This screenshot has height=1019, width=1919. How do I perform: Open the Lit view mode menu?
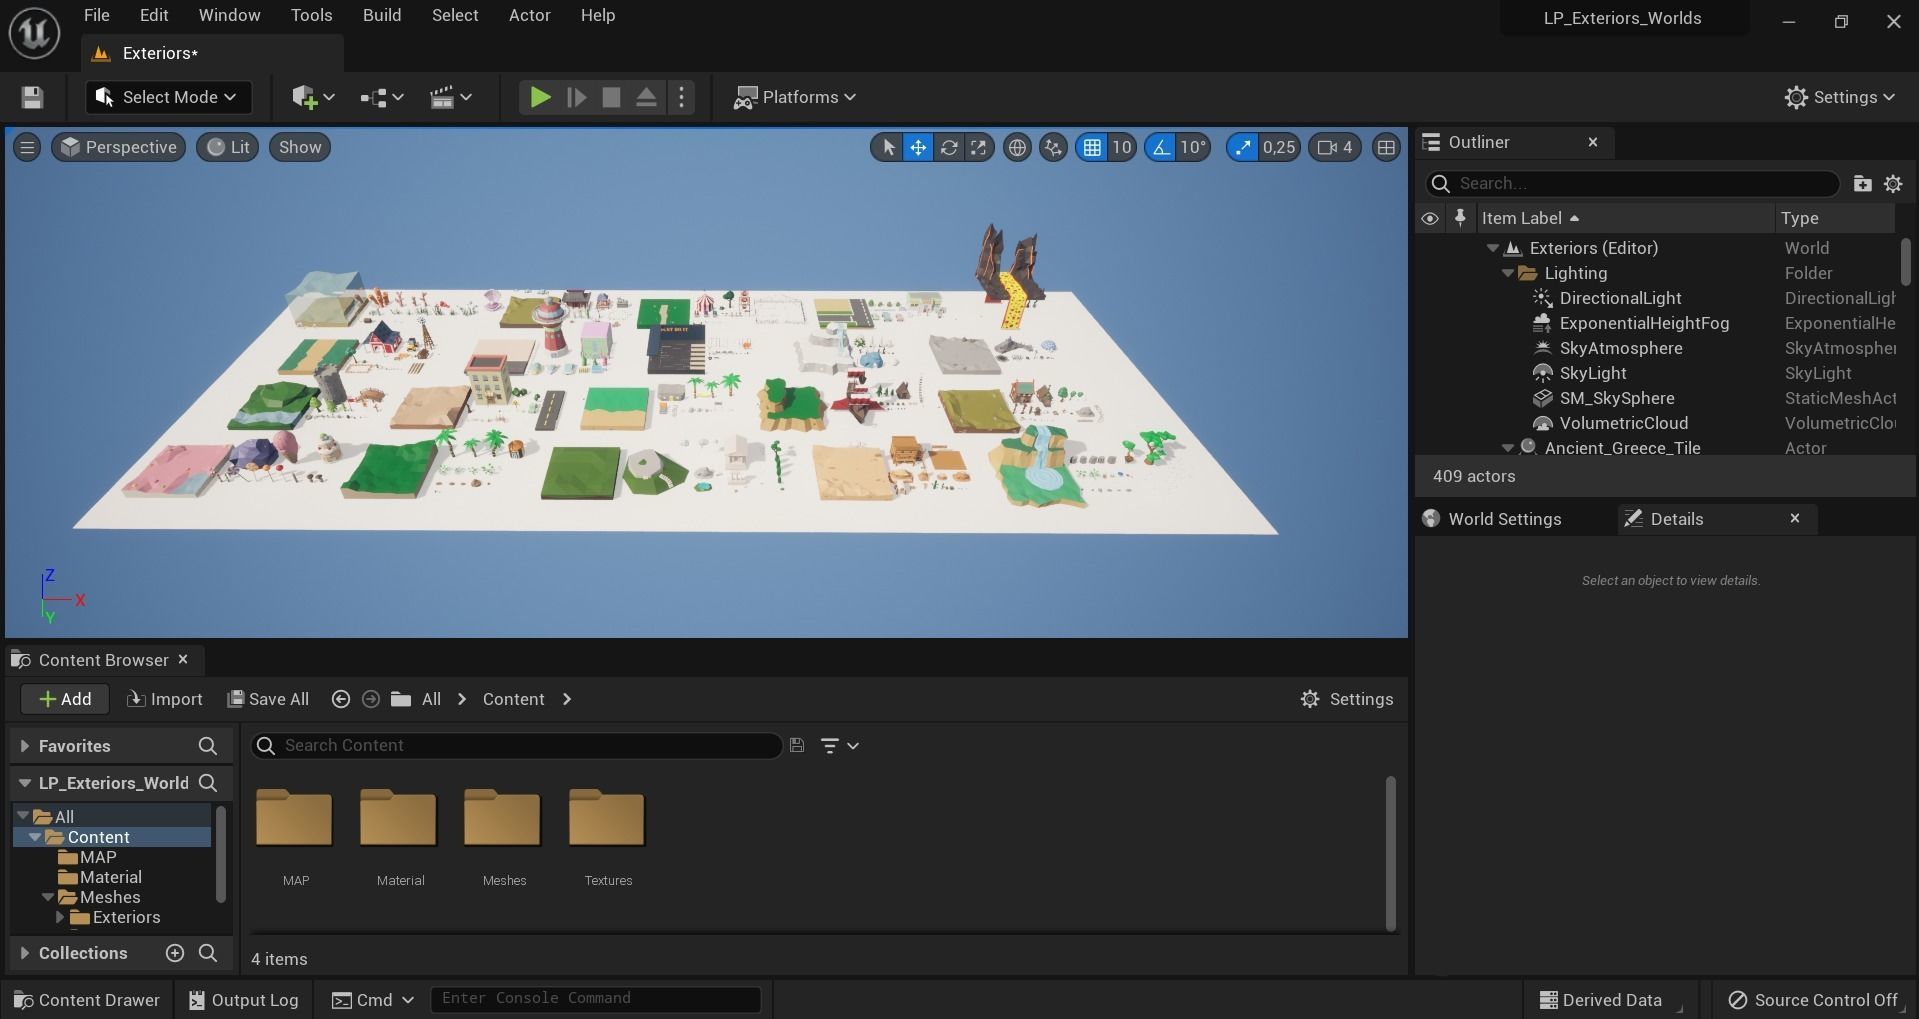pos(228,147)
